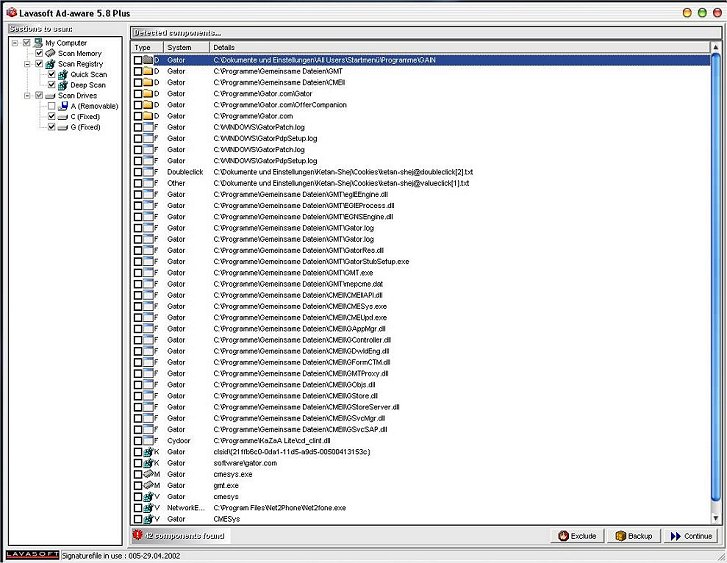The height and width of the screenshot is (563, 727).
Task: Select the C:\WINDOWS\GatorPdpSetup.log first row
Action: [x=421, y=138]
